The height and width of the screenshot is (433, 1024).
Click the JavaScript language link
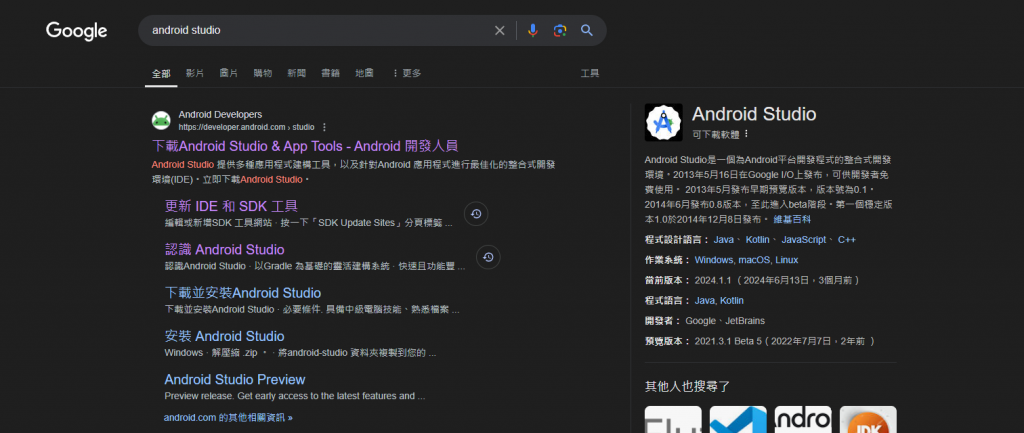point(804,240)
